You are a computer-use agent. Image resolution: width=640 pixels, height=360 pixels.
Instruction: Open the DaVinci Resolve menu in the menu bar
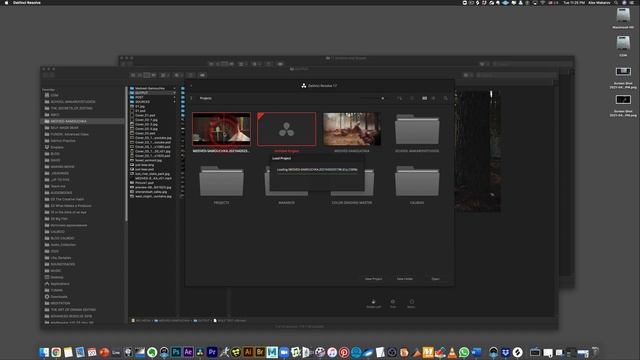(27, 2)
